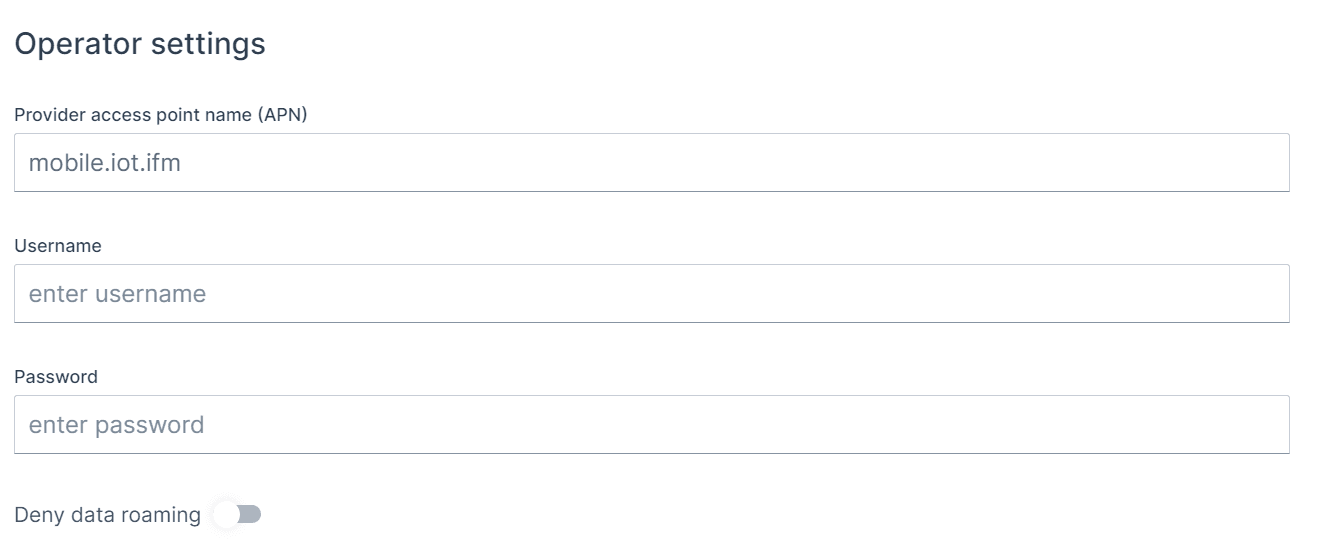Click the white knob of the roaming toggle

point(227,515)
